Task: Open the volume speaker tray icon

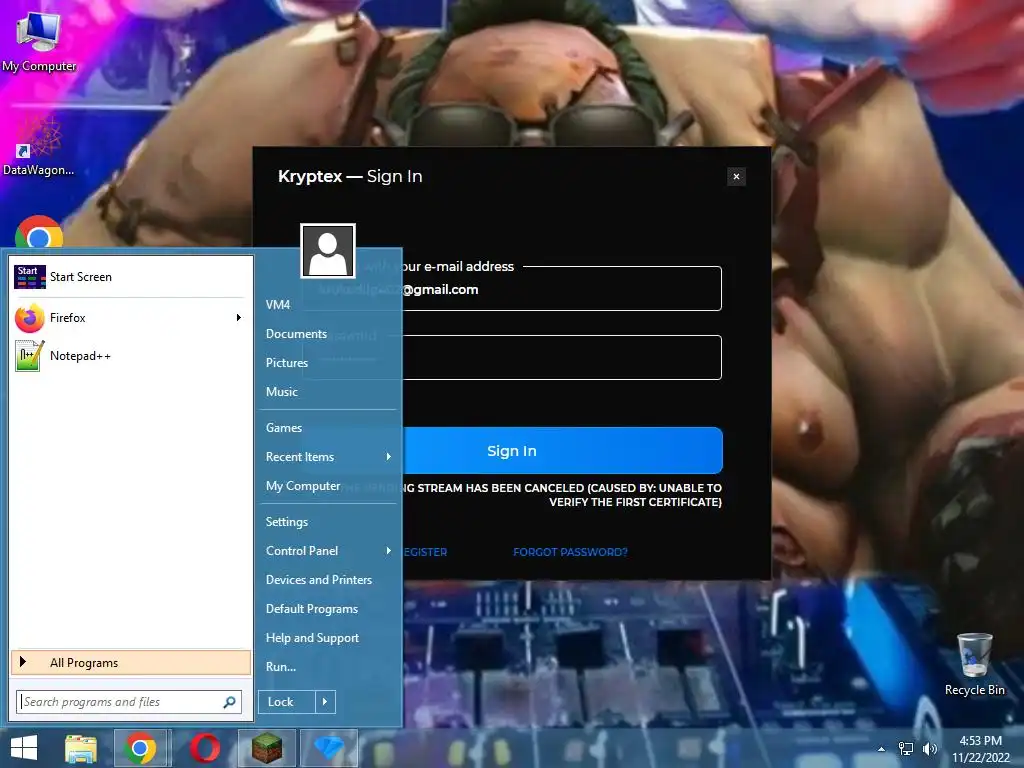Action: click(x=929, y=749)
